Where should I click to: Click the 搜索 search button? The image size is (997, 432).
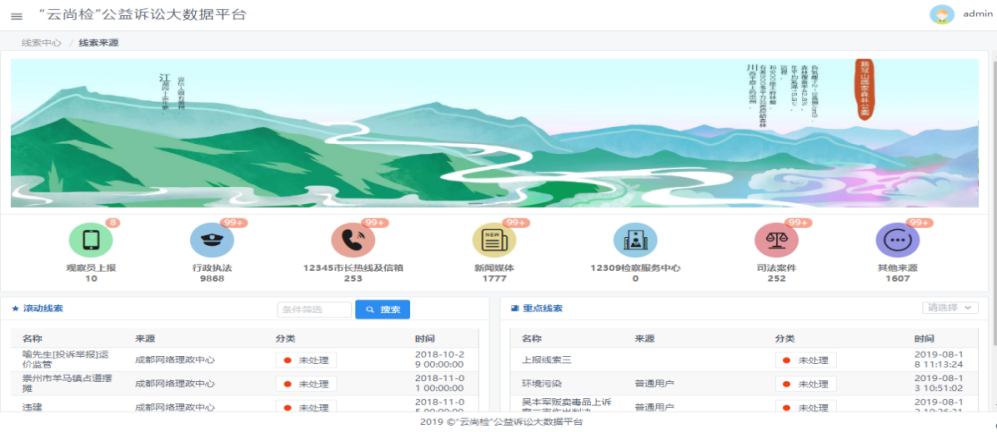382,310
